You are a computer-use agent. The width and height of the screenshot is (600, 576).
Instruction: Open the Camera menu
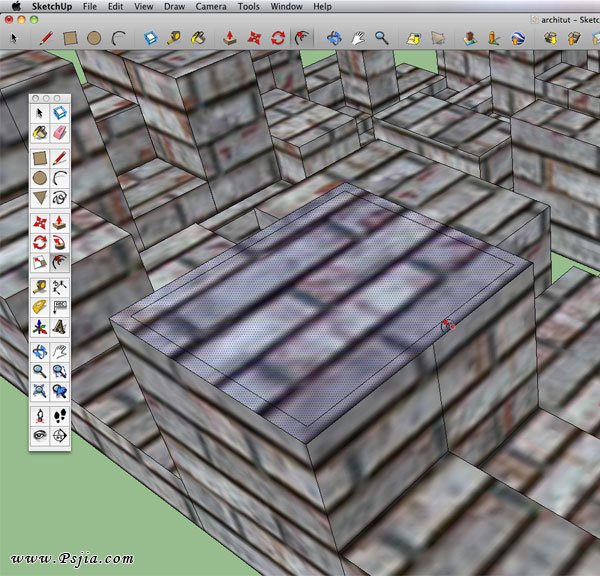[x=210, y=6]
